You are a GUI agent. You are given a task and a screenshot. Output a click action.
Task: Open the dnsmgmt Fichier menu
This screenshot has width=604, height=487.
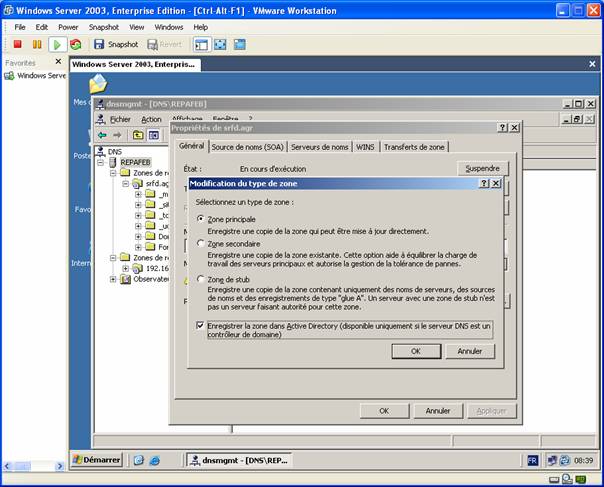coord(120,119)
